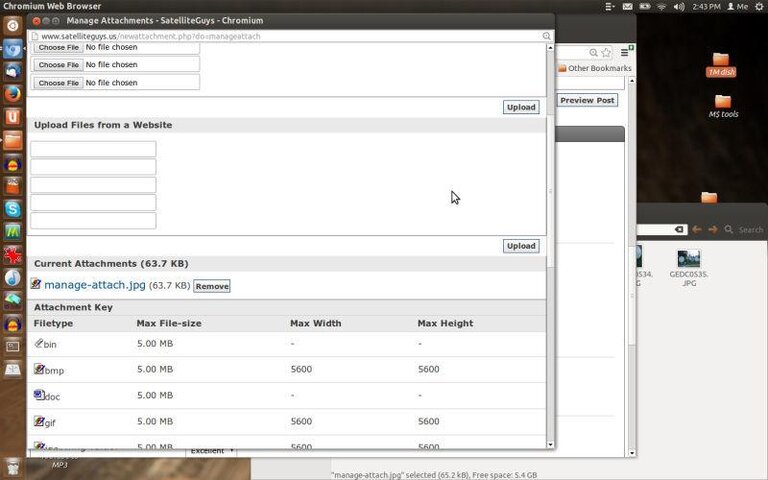Click the bottom Choose File button
Viewport: 768px width, 480px height.
point(58,83)
